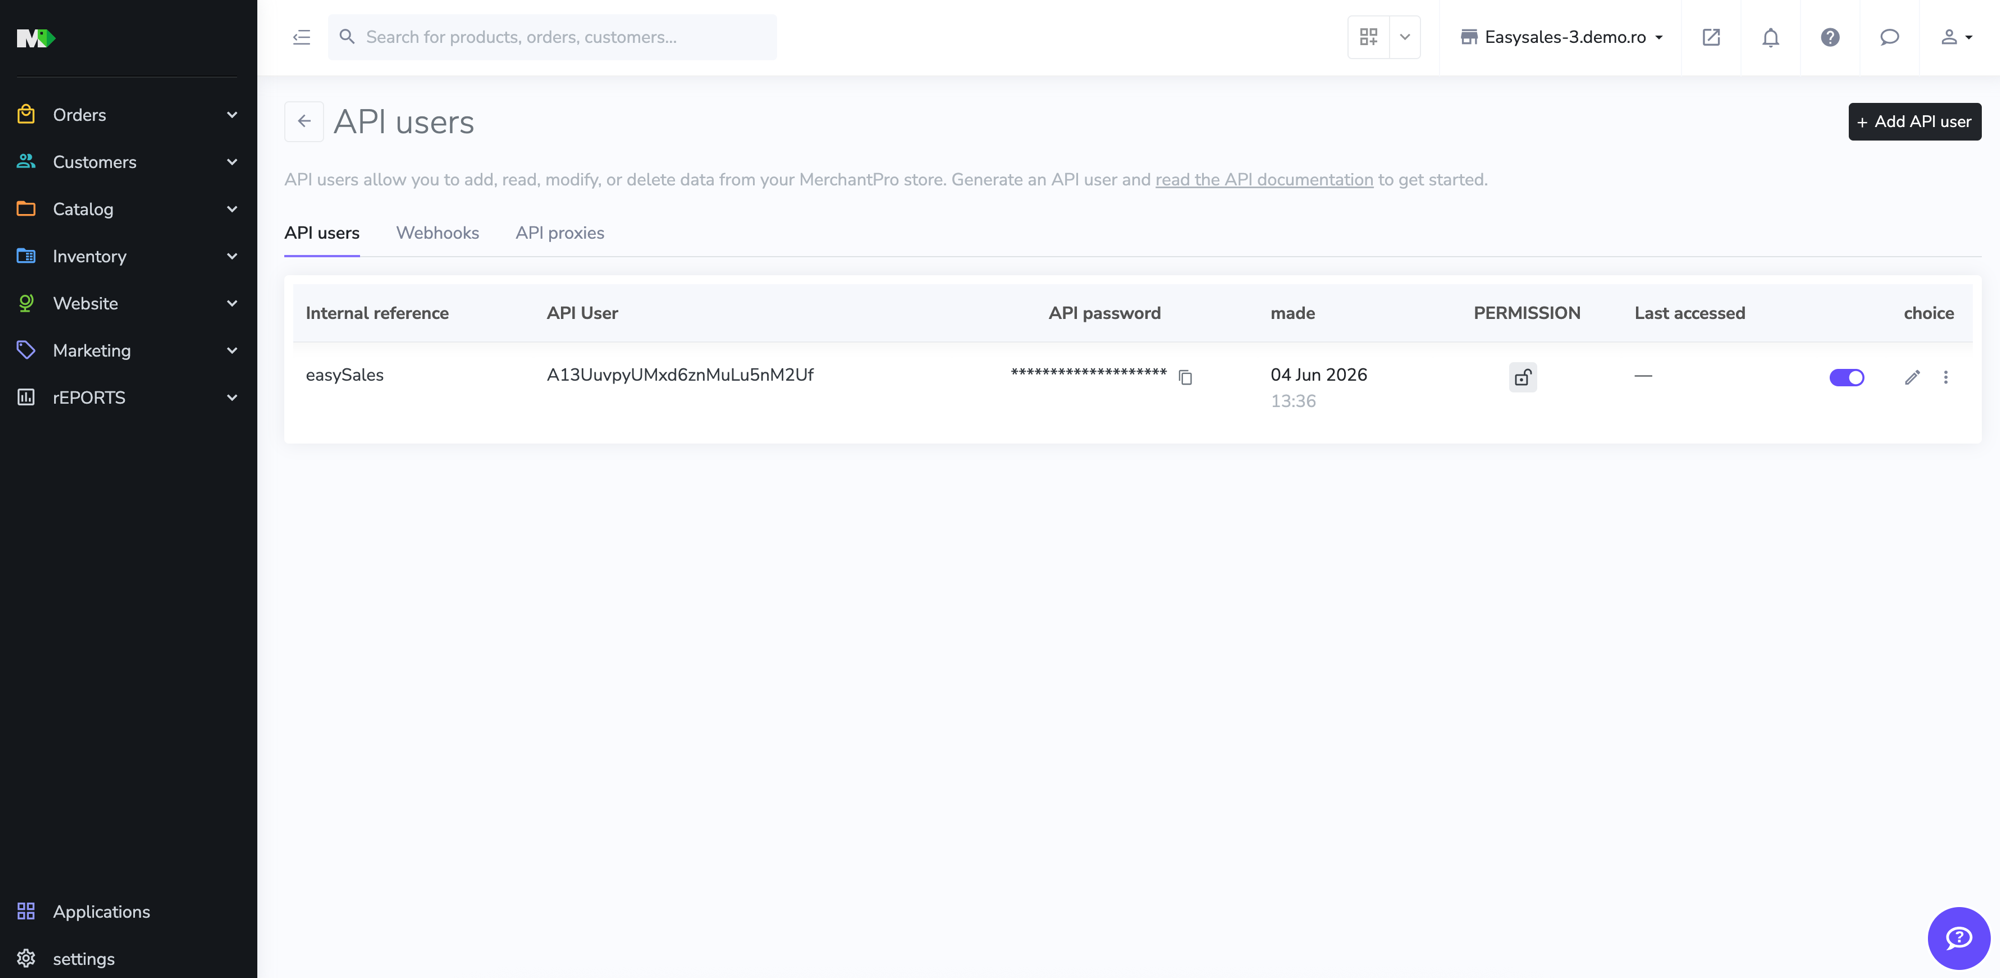Expand the Catalog menu chevron
Image resolution: width=2000 pixels, height=978 pixels.
pos(232,209)
